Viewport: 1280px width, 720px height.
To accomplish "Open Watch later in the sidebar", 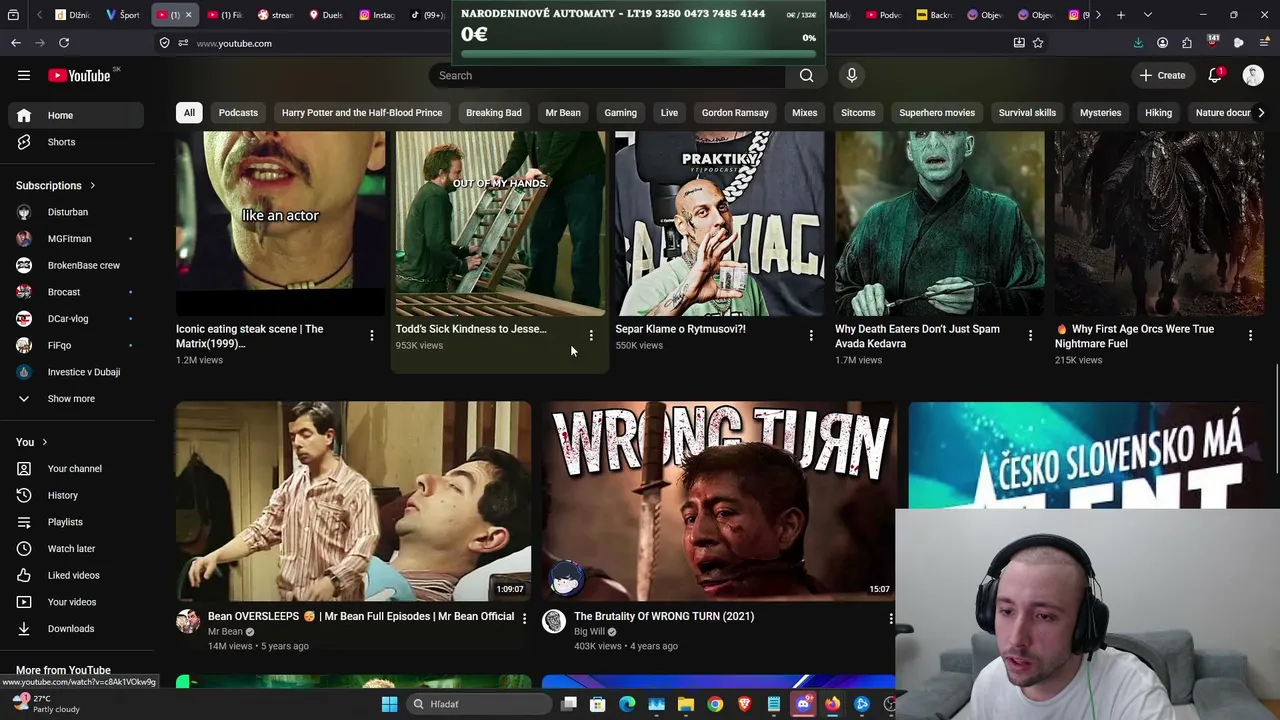I will pos(76,549).
